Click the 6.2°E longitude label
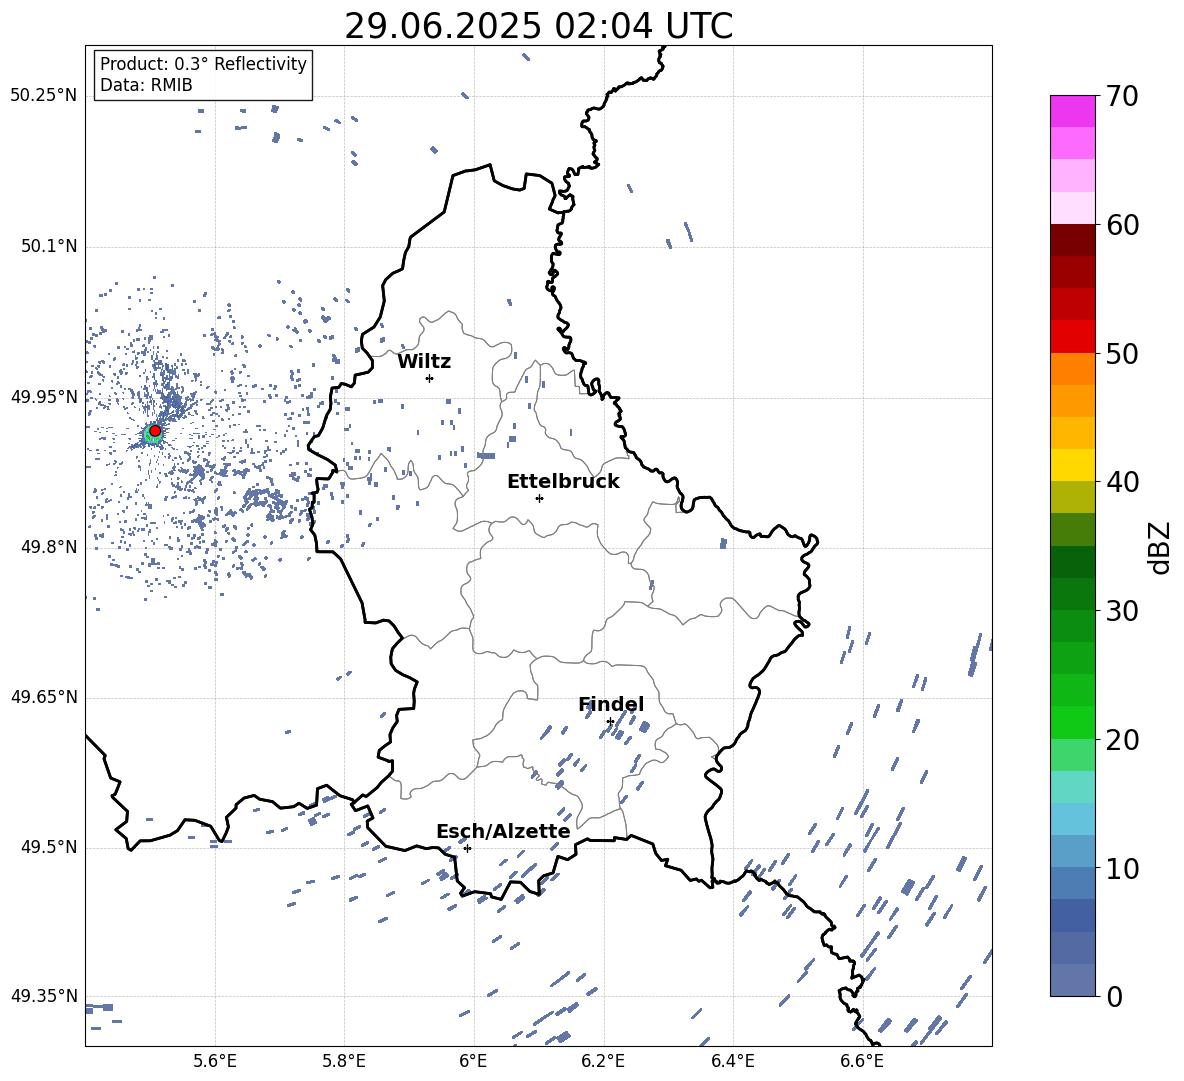The image size is (1184, 1081). 603,1061
